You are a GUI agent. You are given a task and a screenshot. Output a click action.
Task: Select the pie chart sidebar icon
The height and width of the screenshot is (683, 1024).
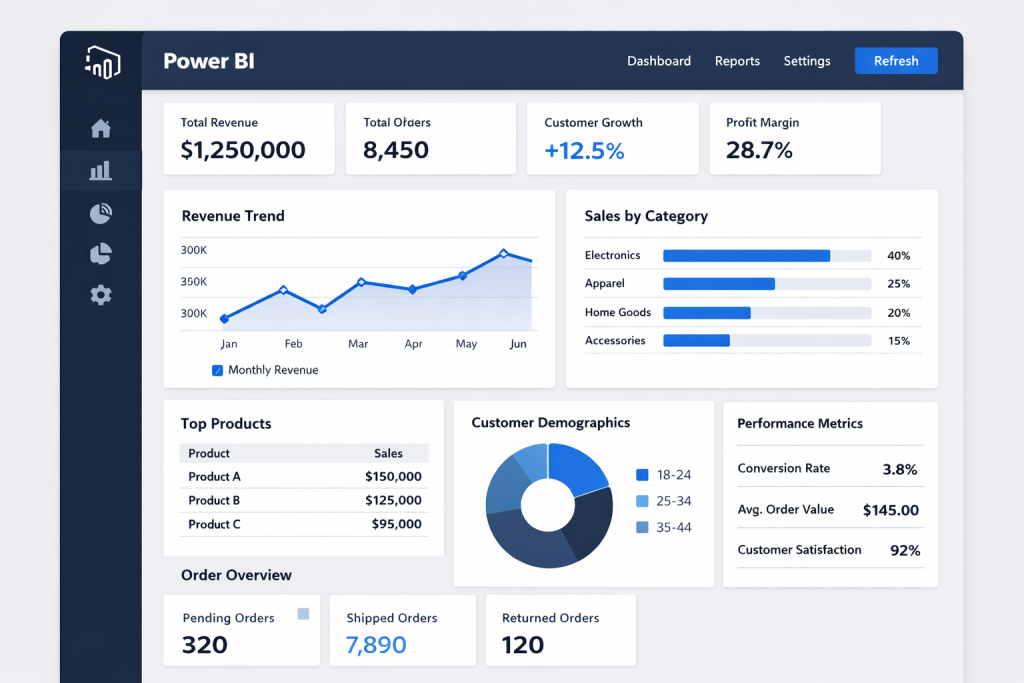tap(101, 254)
